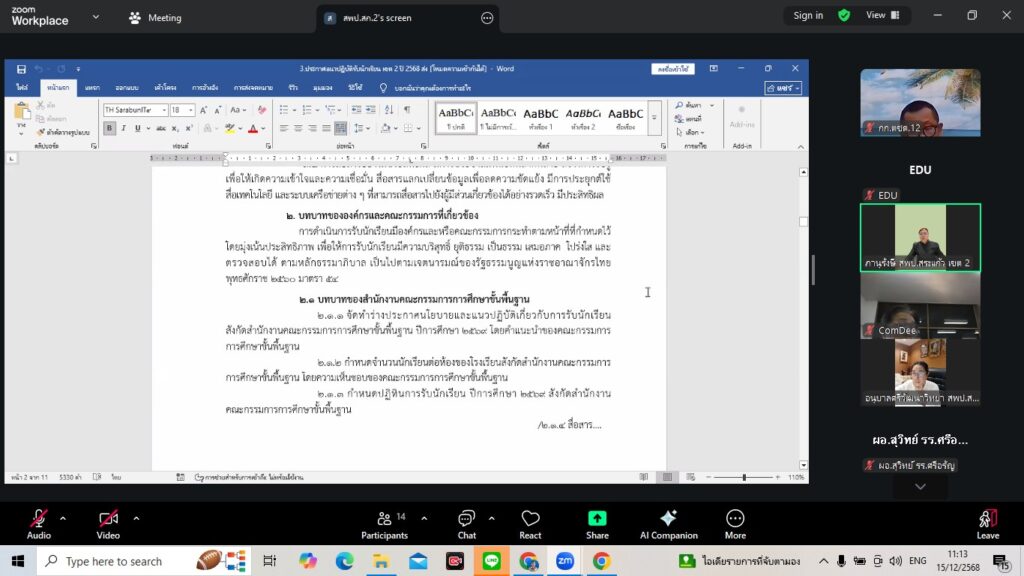Click the React heart icon
This screenshot has height=576, width=1024.
point(530,523)
